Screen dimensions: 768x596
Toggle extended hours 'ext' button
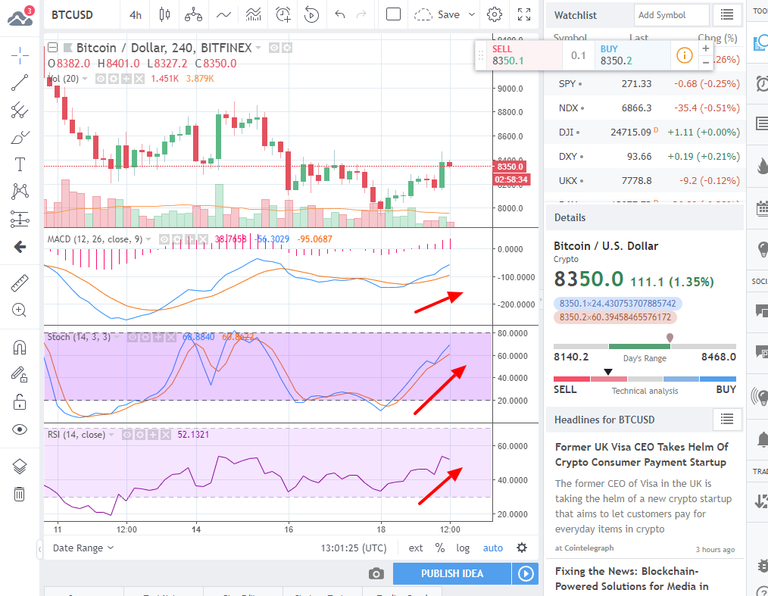415,548
